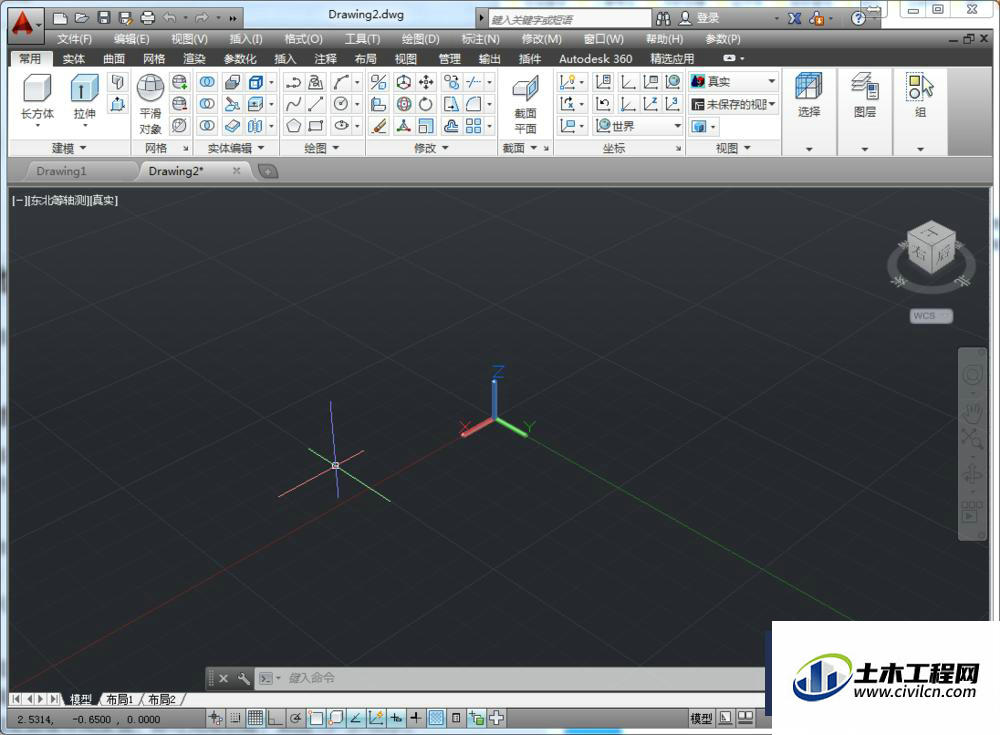The image size is (1000, 735).
Task: Select the Ellipse tool in 绘图 panel
Action: coord(341,126)
